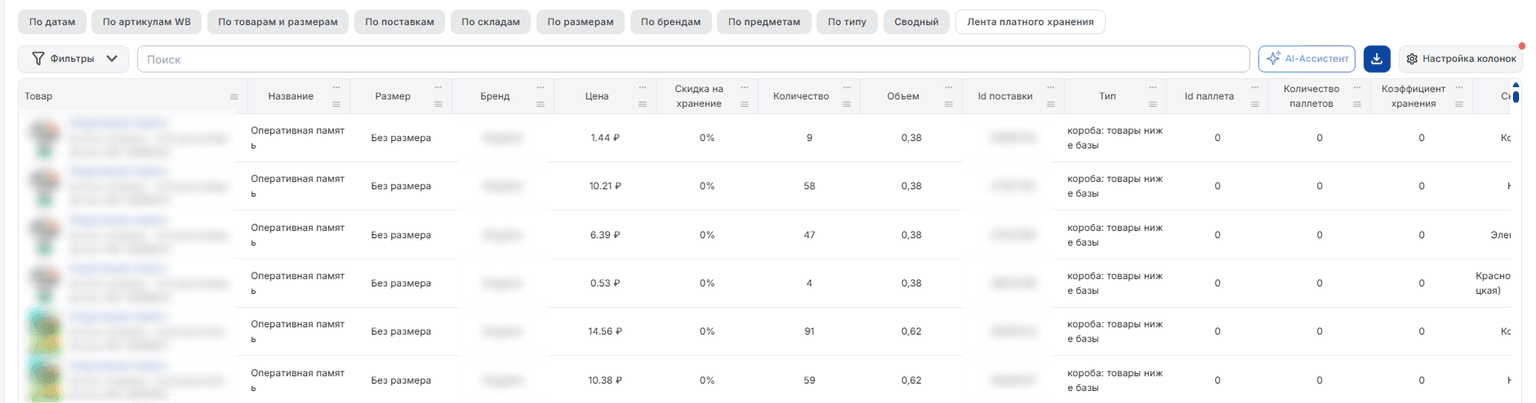Open three-dot options on Количество column
Image resolution: width=1536 pixels, height=403 pixels.
click(846, 87)
